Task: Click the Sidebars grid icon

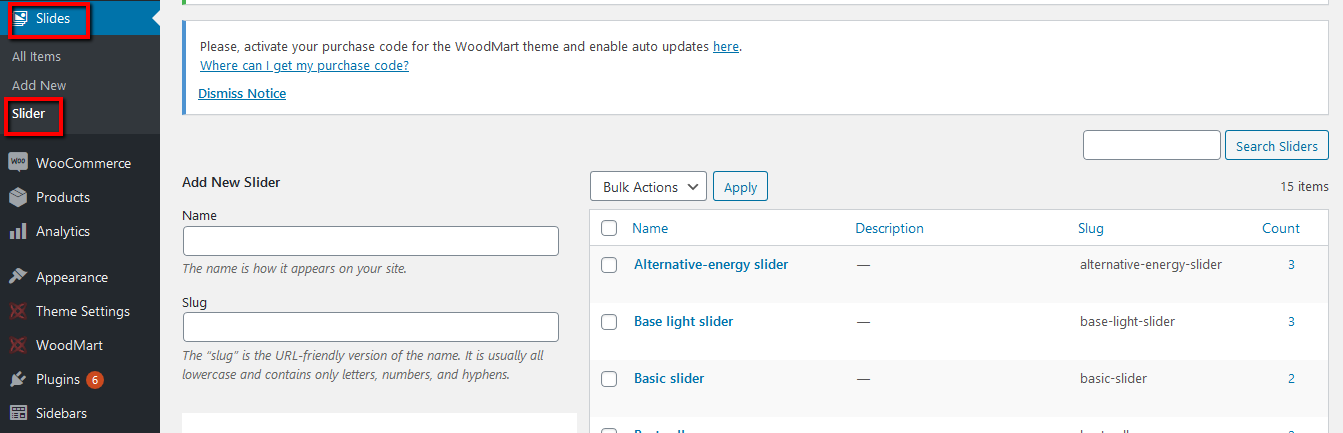Action: pos(18,413)
